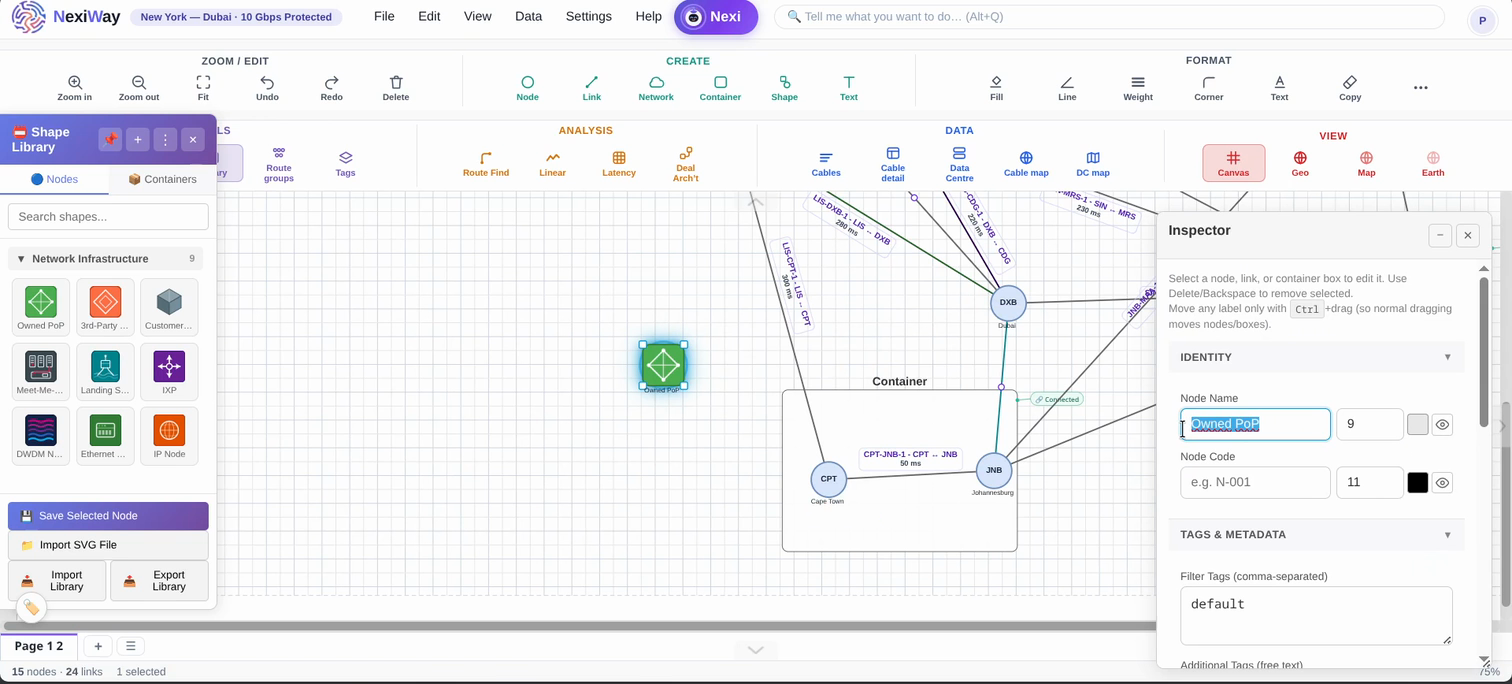This screenshot has width=1512, height=684.
Task: Open the Weight format option
Action: coord(1138,88)
